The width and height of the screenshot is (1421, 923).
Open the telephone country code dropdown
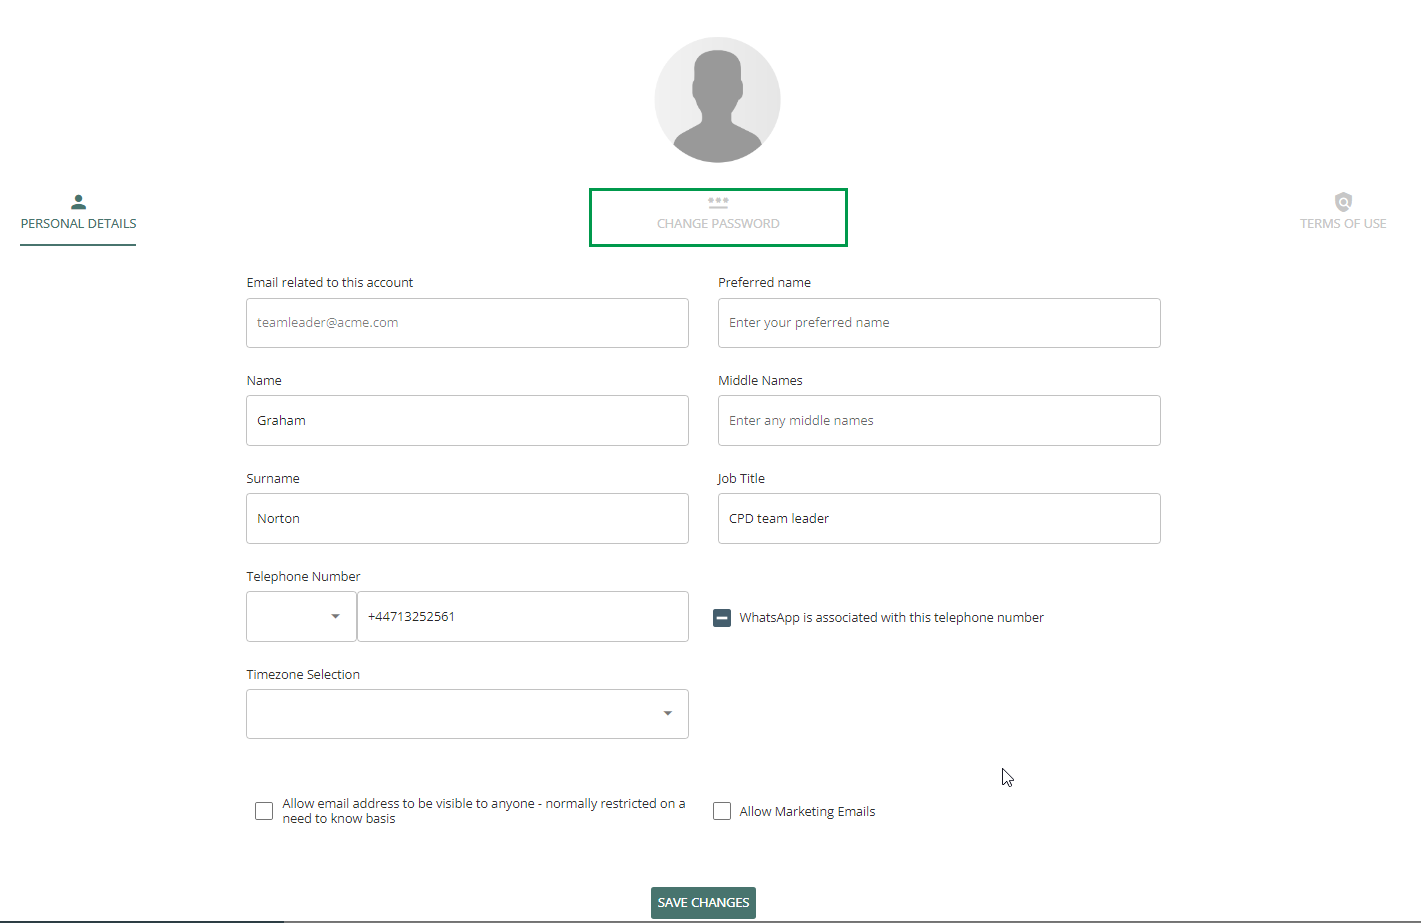[301, 617]
